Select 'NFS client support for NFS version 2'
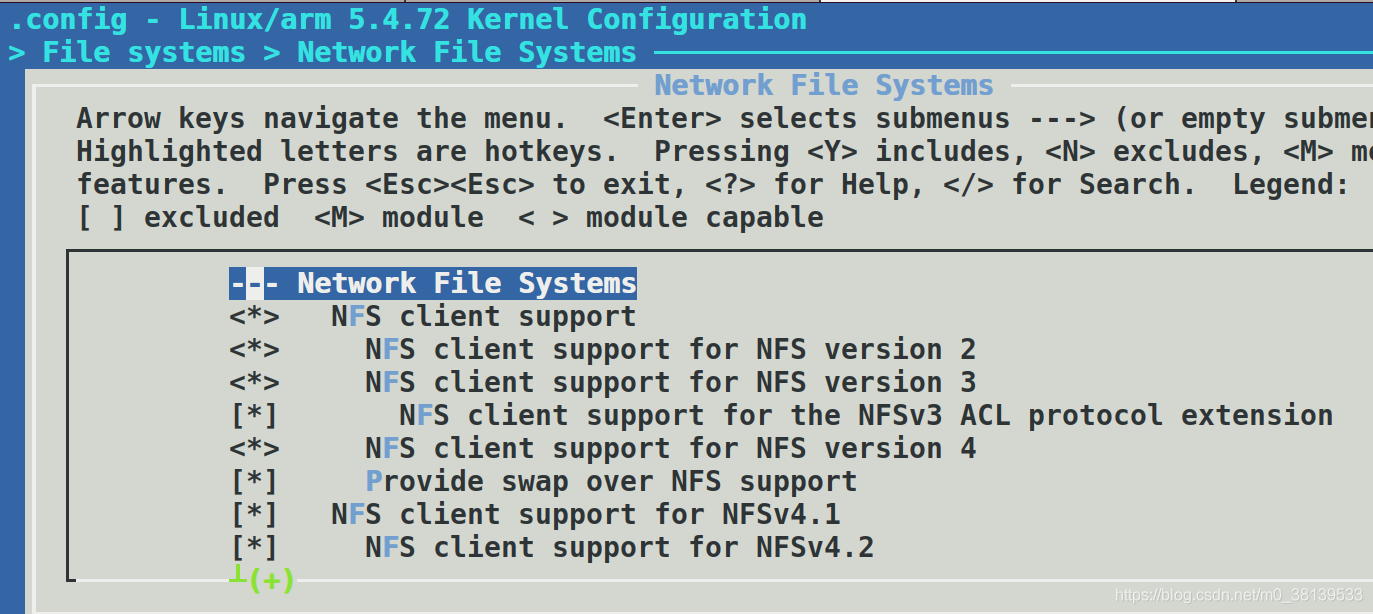This screenshot has width=1373, height=614. (670, 350)
